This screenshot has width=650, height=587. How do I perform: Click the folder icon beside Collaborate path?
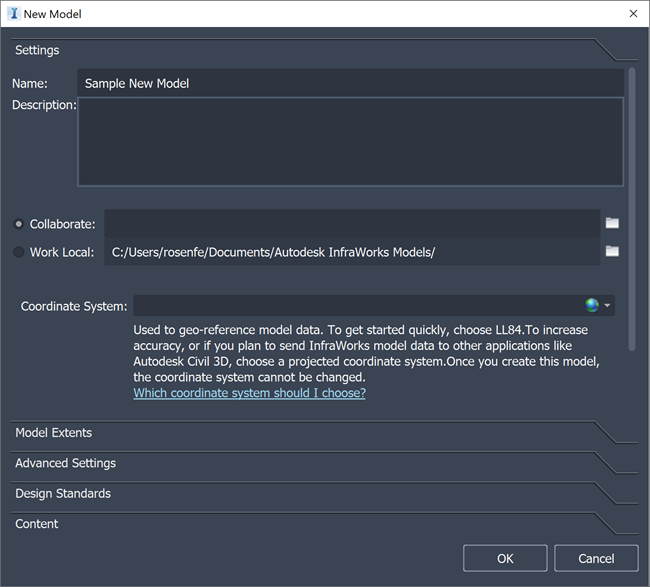(612, 223)
